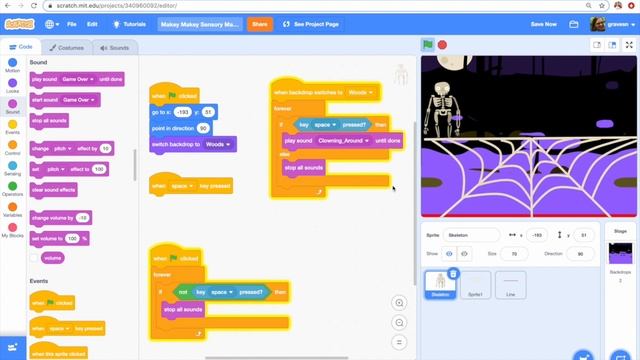Click the clear sound effects block

[x=53, y=190]
